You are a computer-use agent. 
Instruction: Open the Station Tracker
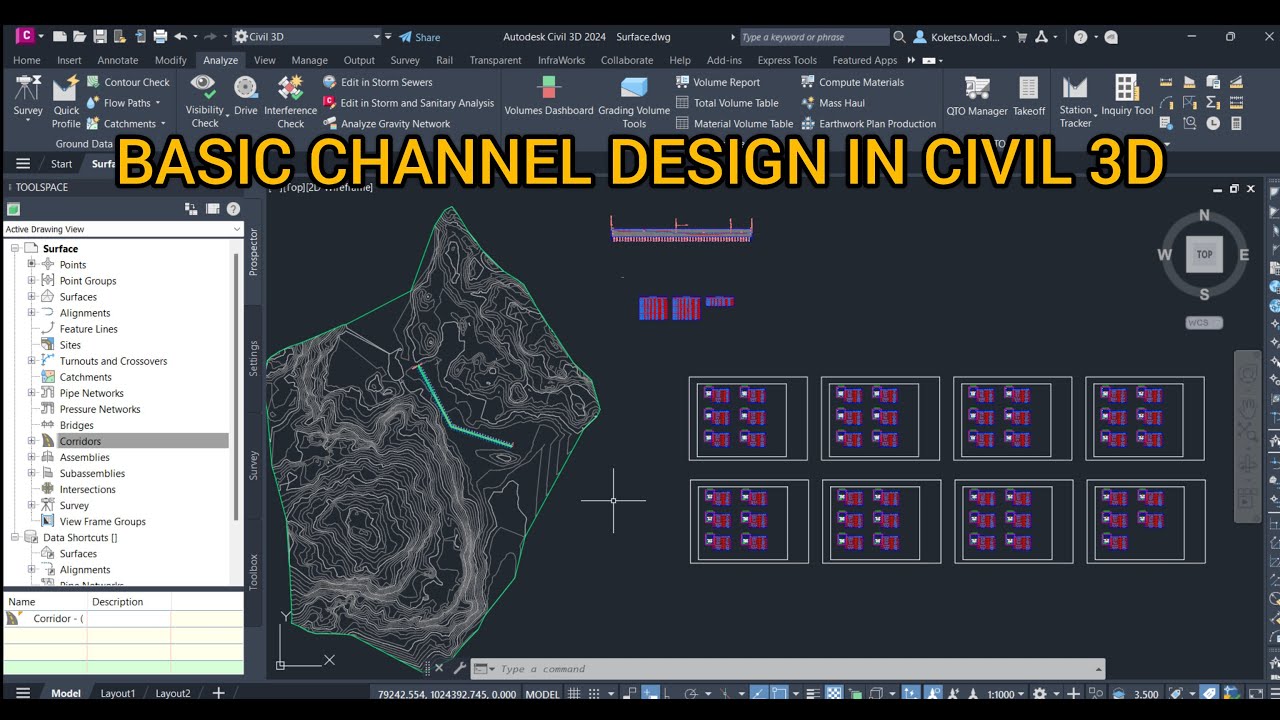coord(1076,102)
